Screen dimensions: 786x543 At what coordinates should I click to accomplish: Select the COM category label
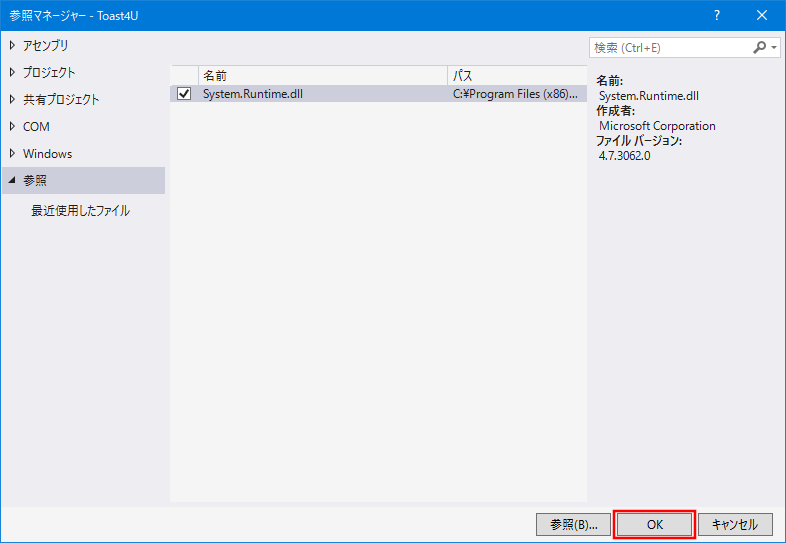point(36,127)
